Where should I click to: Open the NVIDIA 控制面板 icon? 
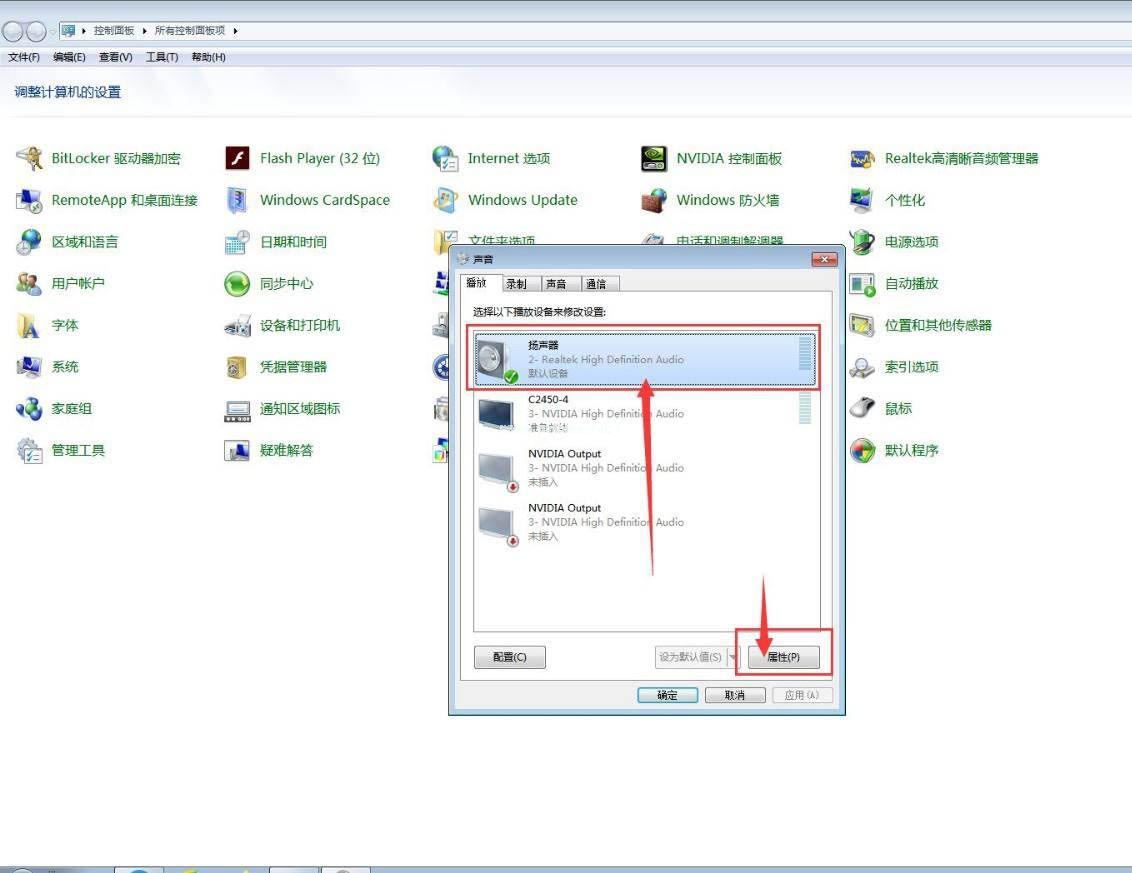[x=654, y=158]
